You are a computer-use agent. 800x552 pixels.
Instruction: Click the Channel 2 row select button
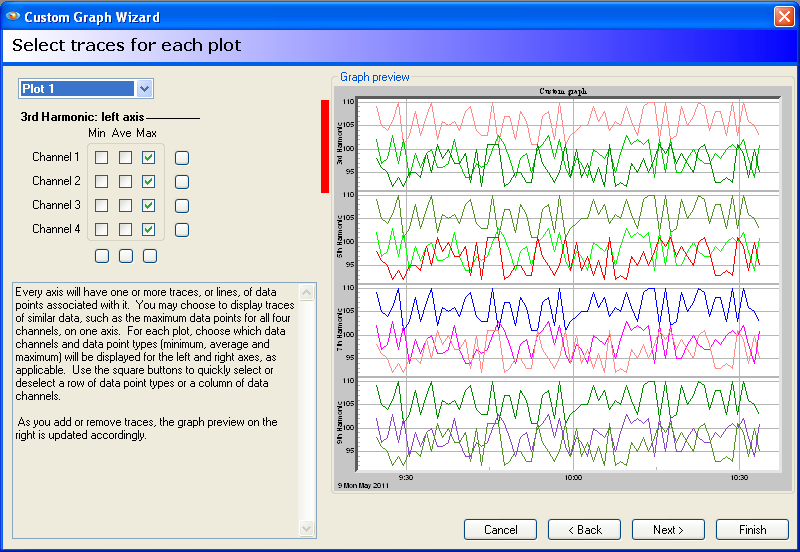tap(182, 182)
